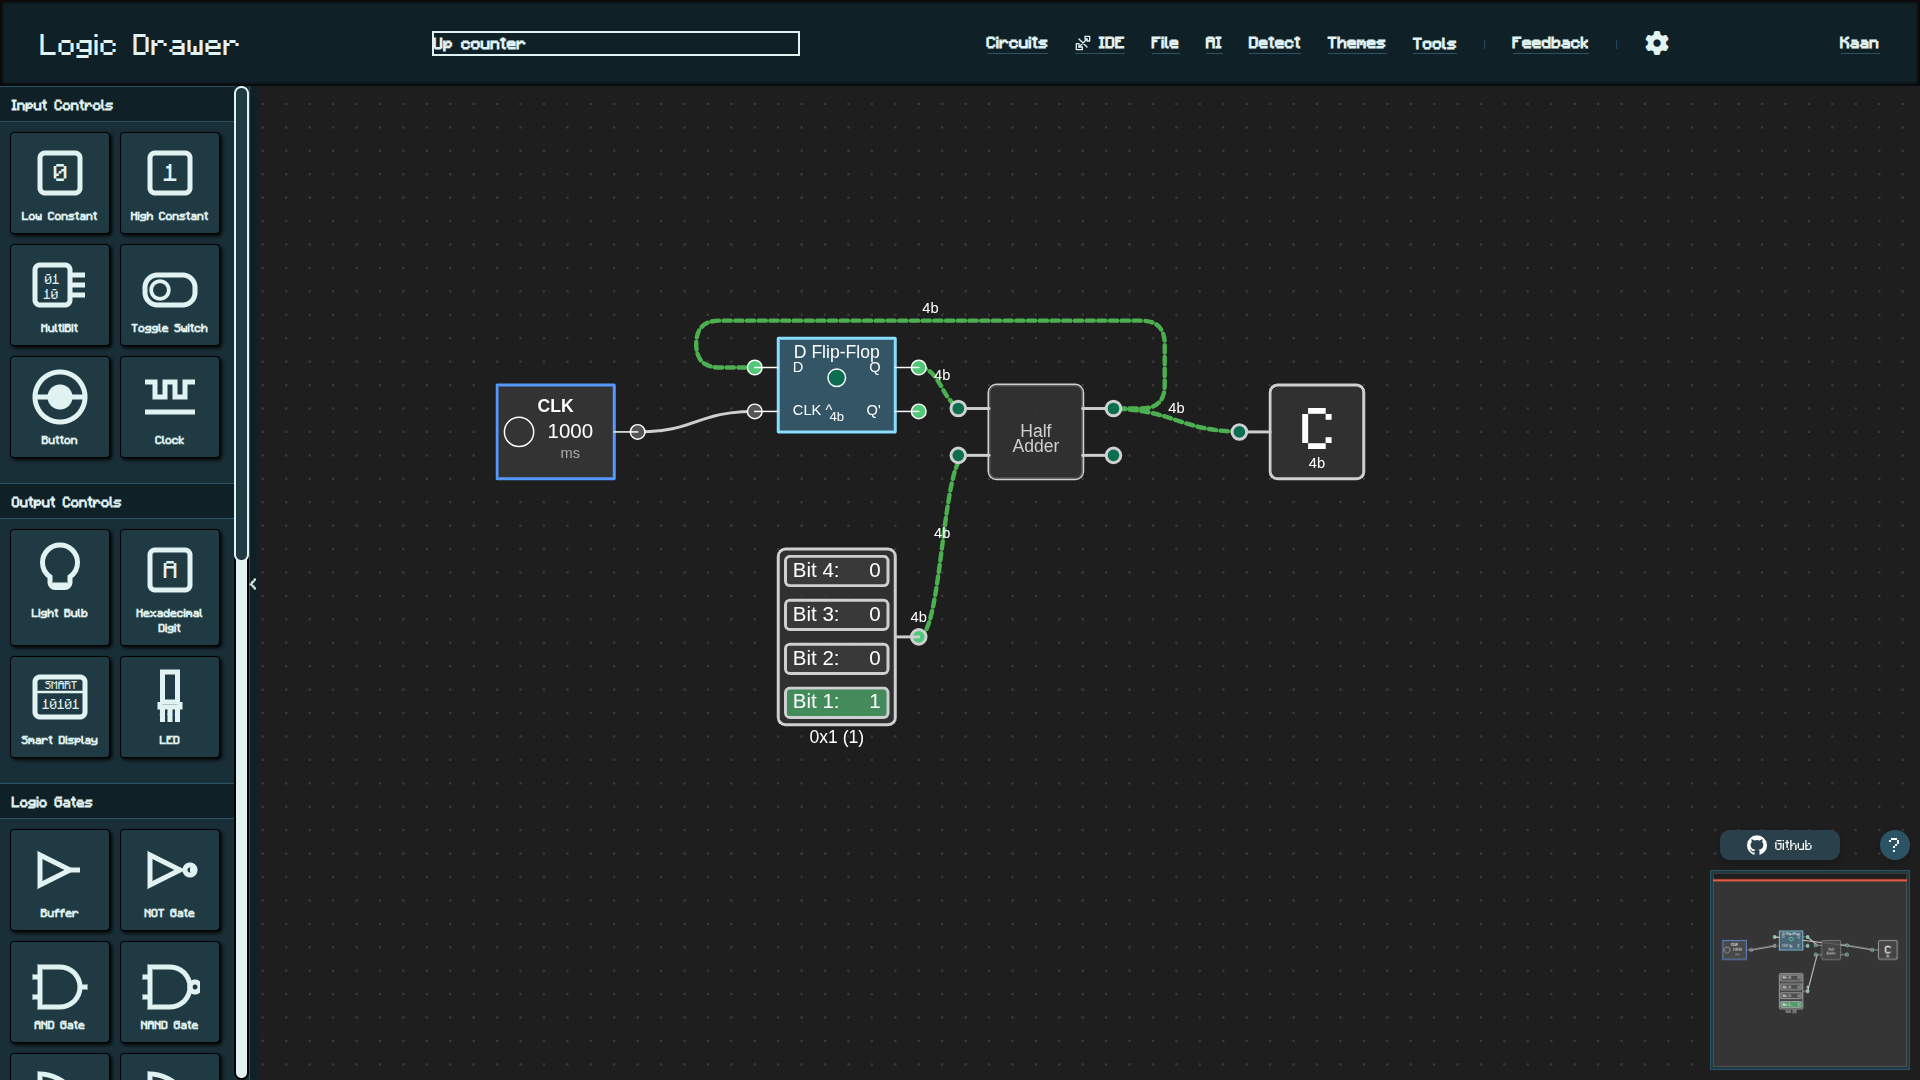Screen dimensions: 1920x1080
Task: Pick the AND Gate component
Action: [60, 992]
